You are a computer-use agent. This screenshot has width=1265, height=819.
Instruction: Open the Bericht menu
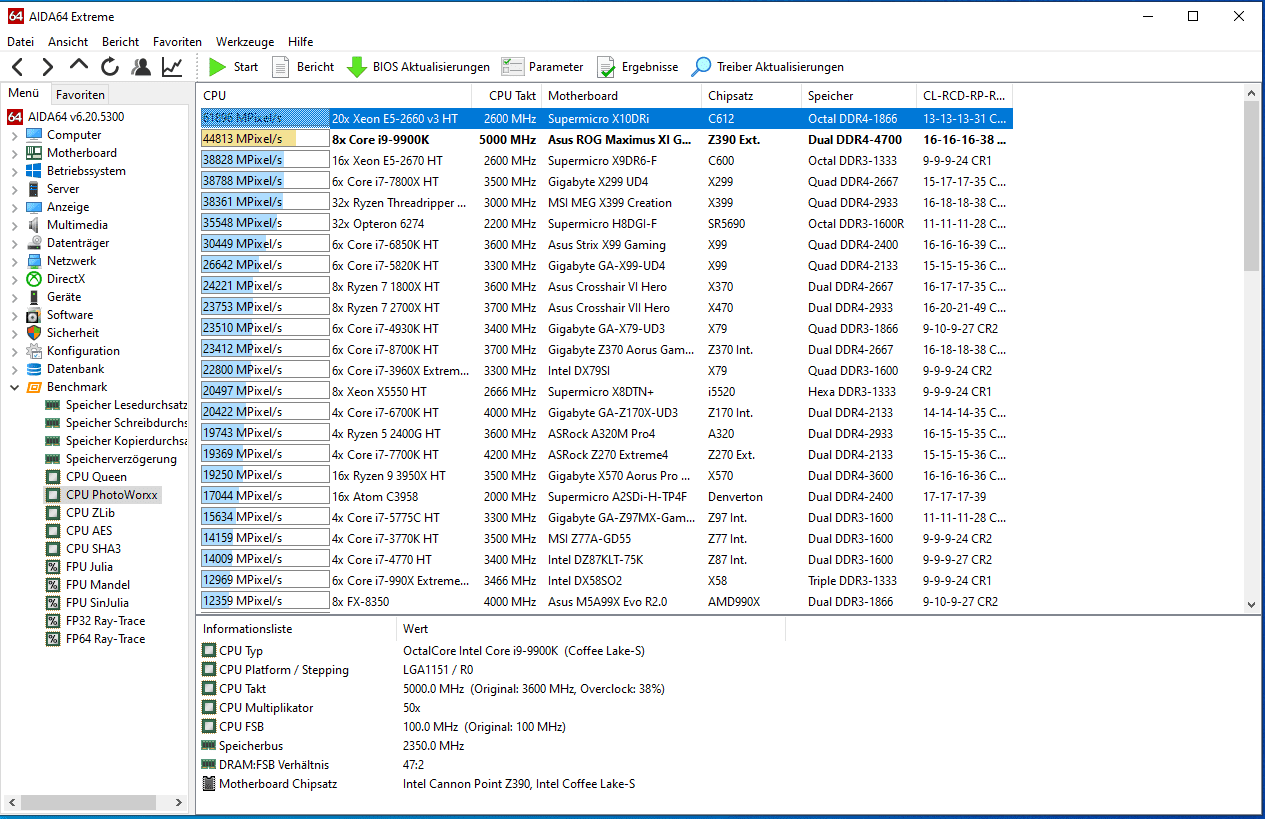121,42
